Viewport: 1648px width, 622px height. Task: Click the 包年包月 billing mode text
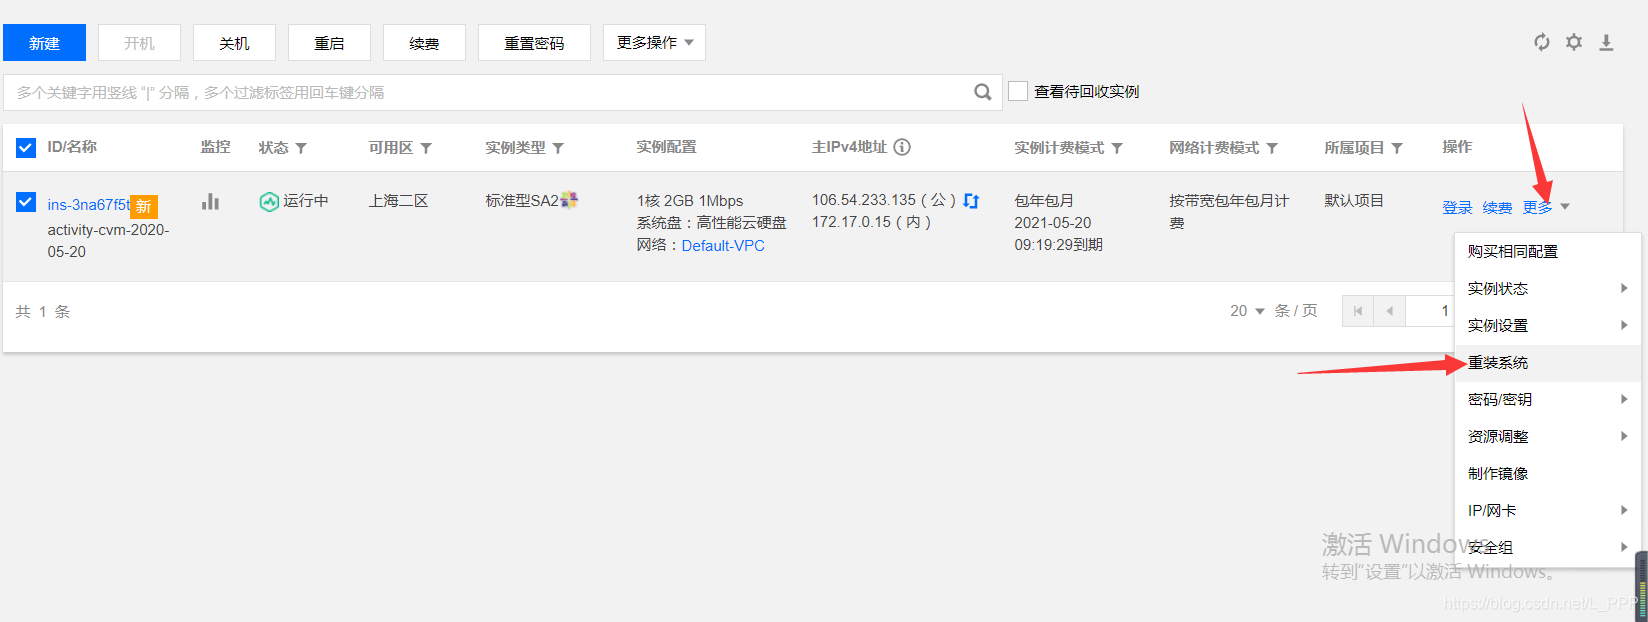[1044, 201]
